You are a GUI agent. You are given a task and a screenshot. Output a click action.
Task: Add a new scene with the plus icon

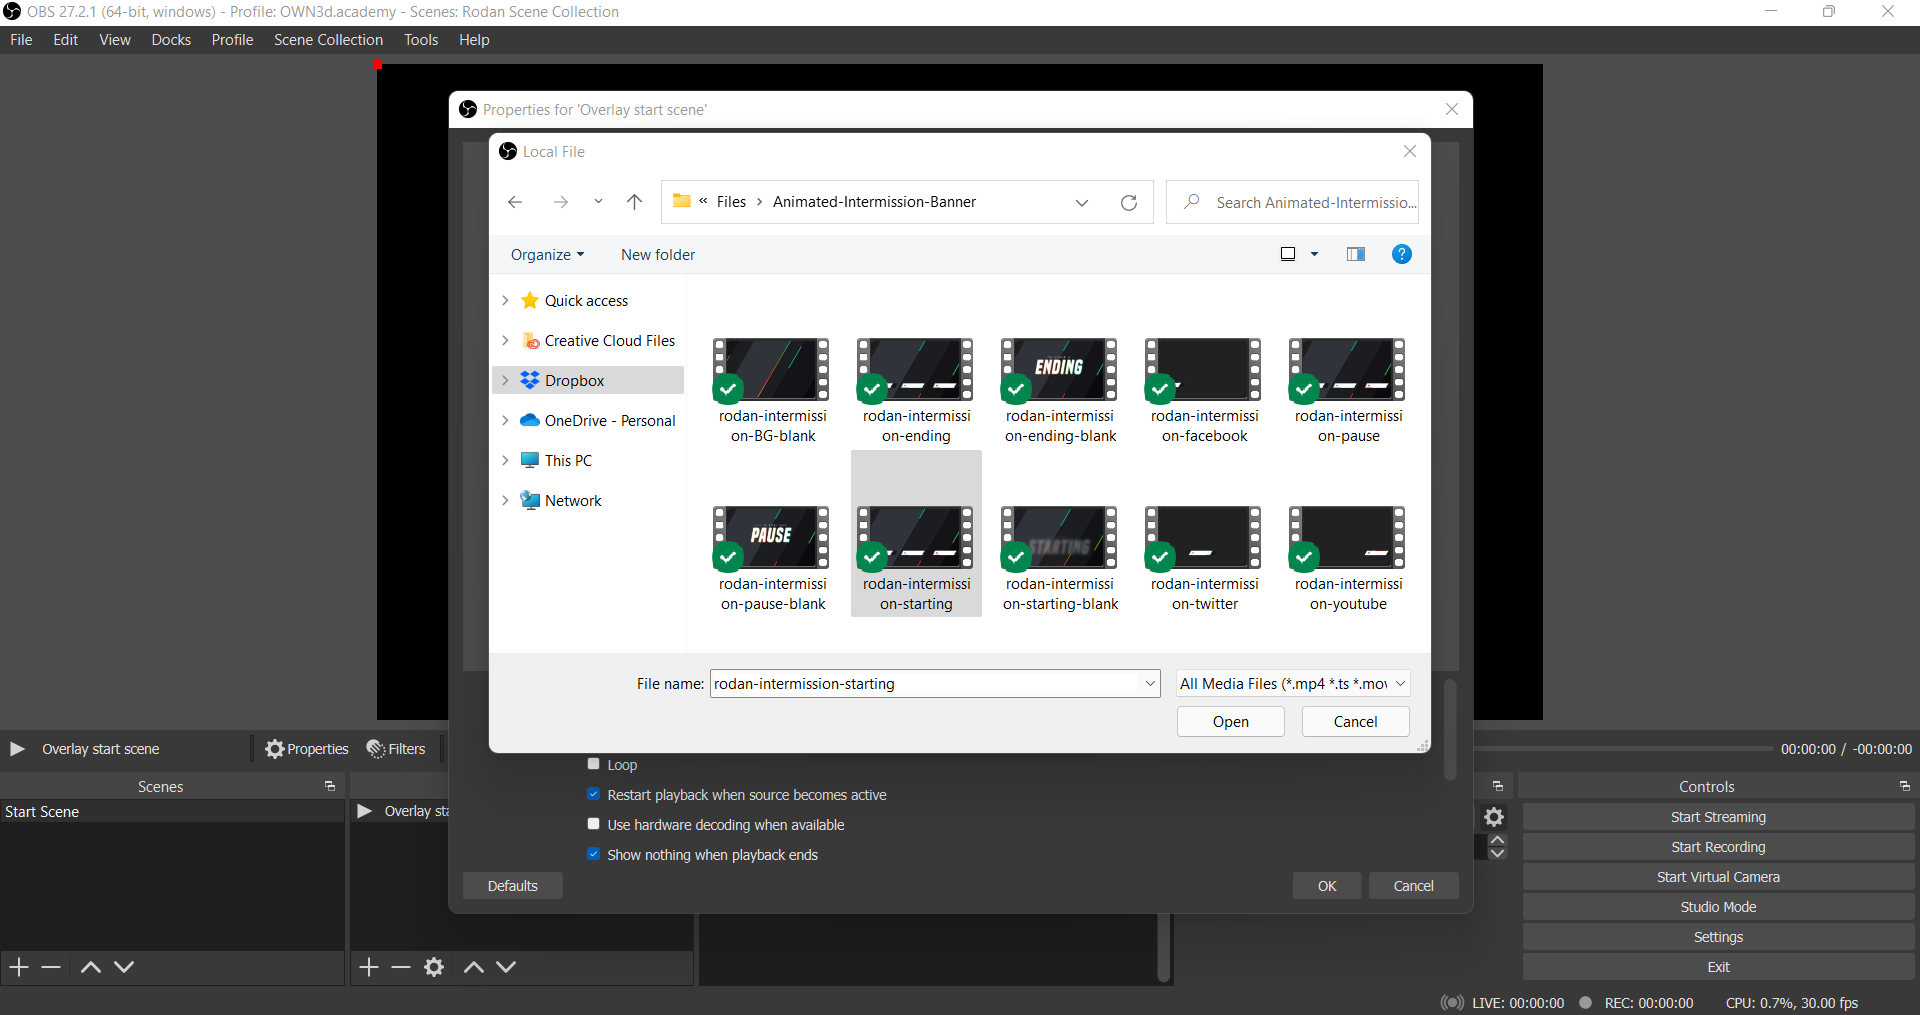tap(19, 967)
